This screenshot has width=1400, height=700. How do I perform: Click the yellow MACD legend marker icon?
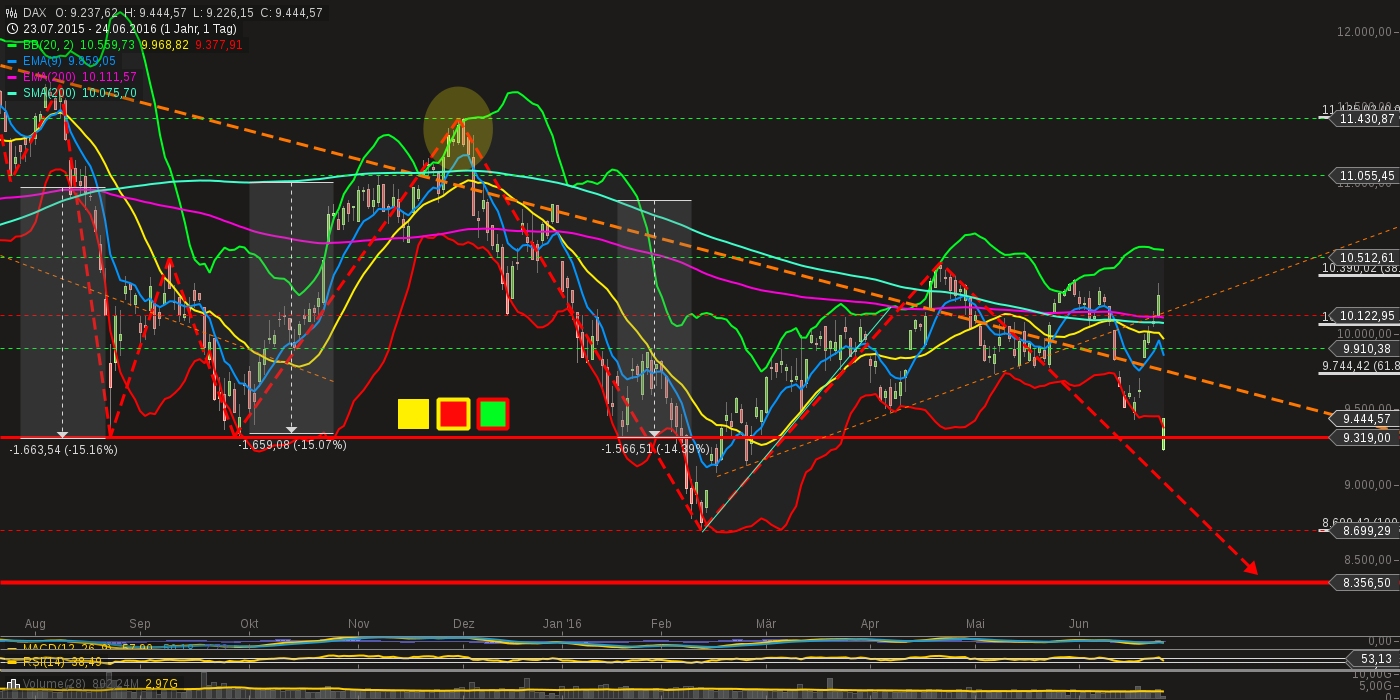click(12, 647)
